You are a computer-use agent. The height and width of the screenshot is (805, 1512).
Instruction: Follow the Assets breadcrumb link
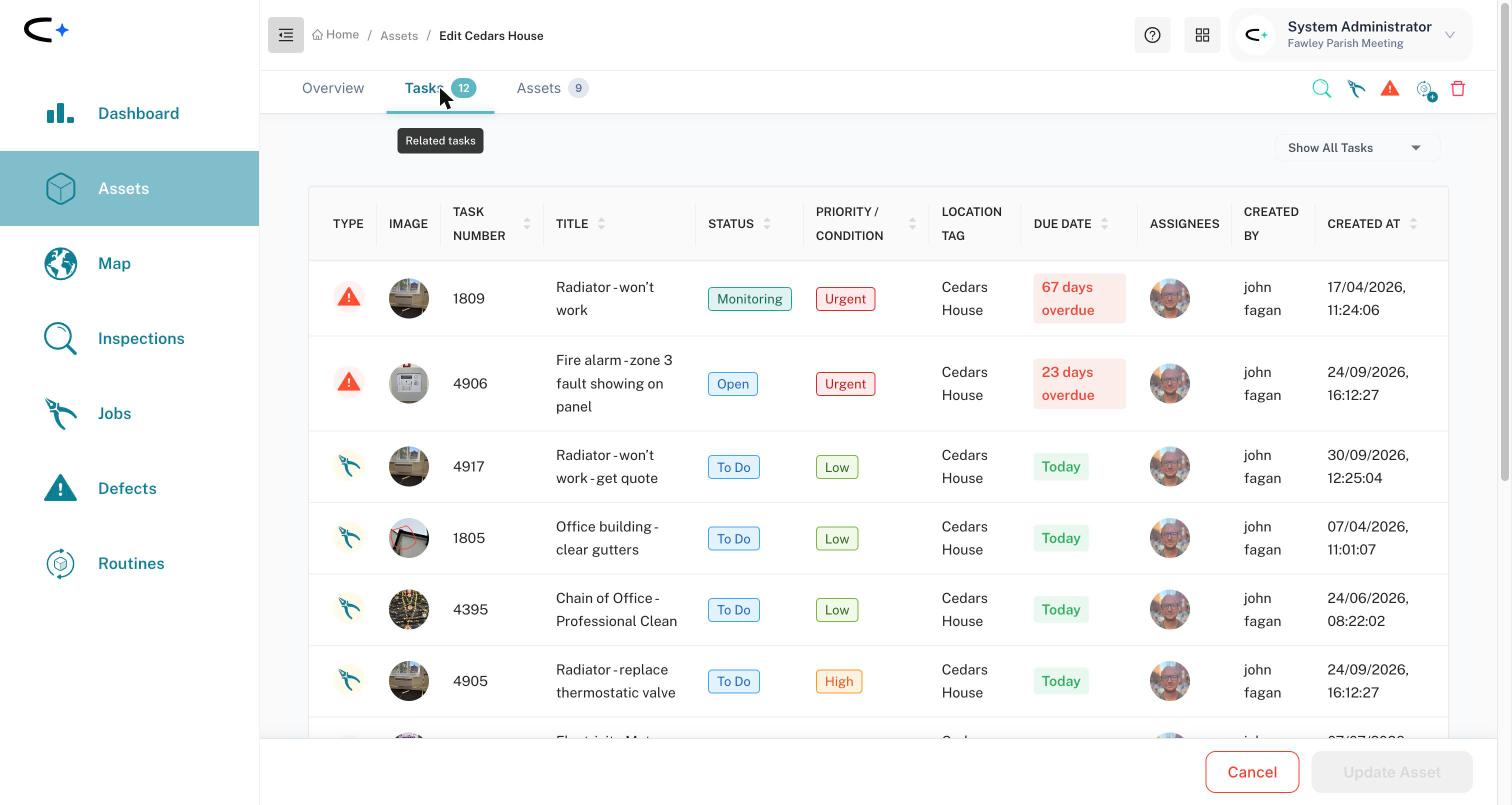coord(399,36)
